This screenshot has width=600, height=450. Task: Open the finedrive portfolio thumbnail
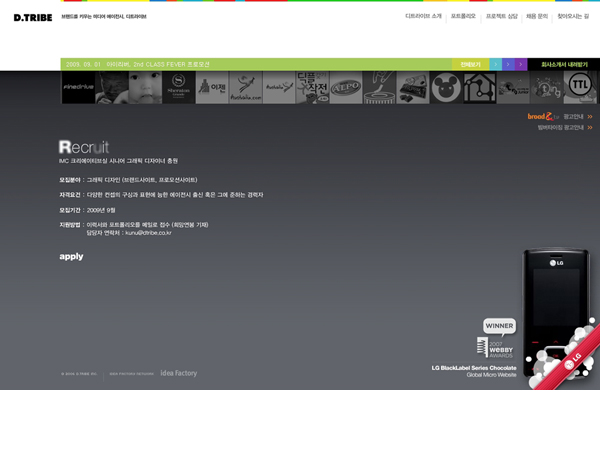click(78, 88)
